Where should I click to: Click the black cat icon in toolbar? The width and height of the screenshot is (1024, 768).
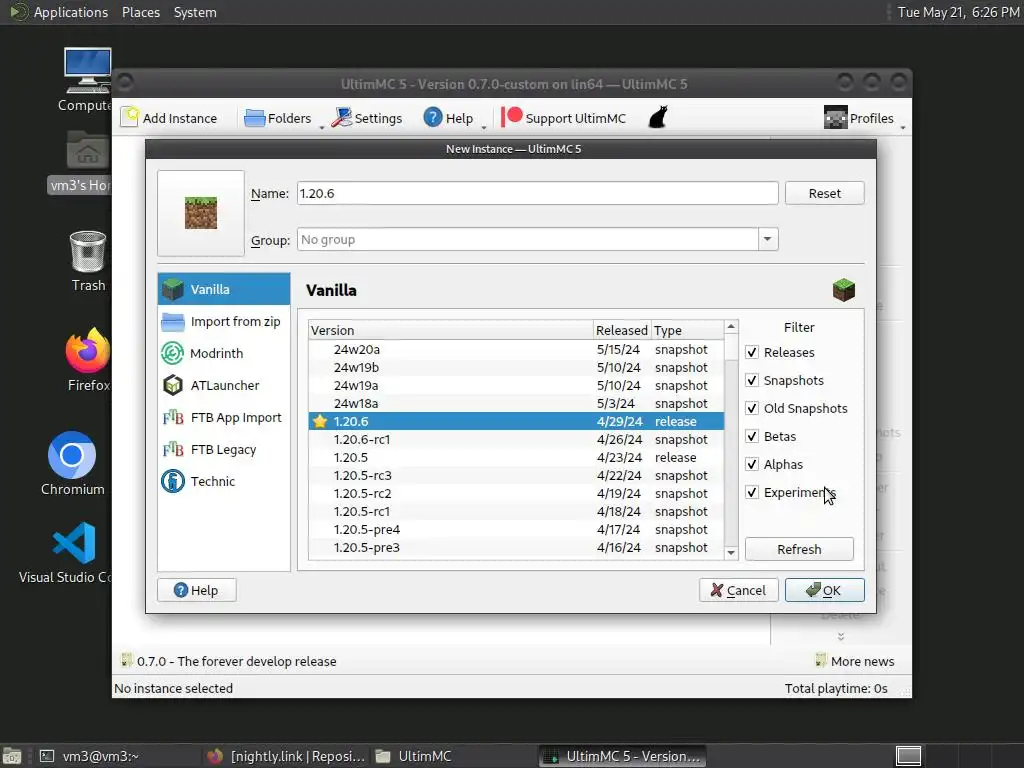coord(658,118)
